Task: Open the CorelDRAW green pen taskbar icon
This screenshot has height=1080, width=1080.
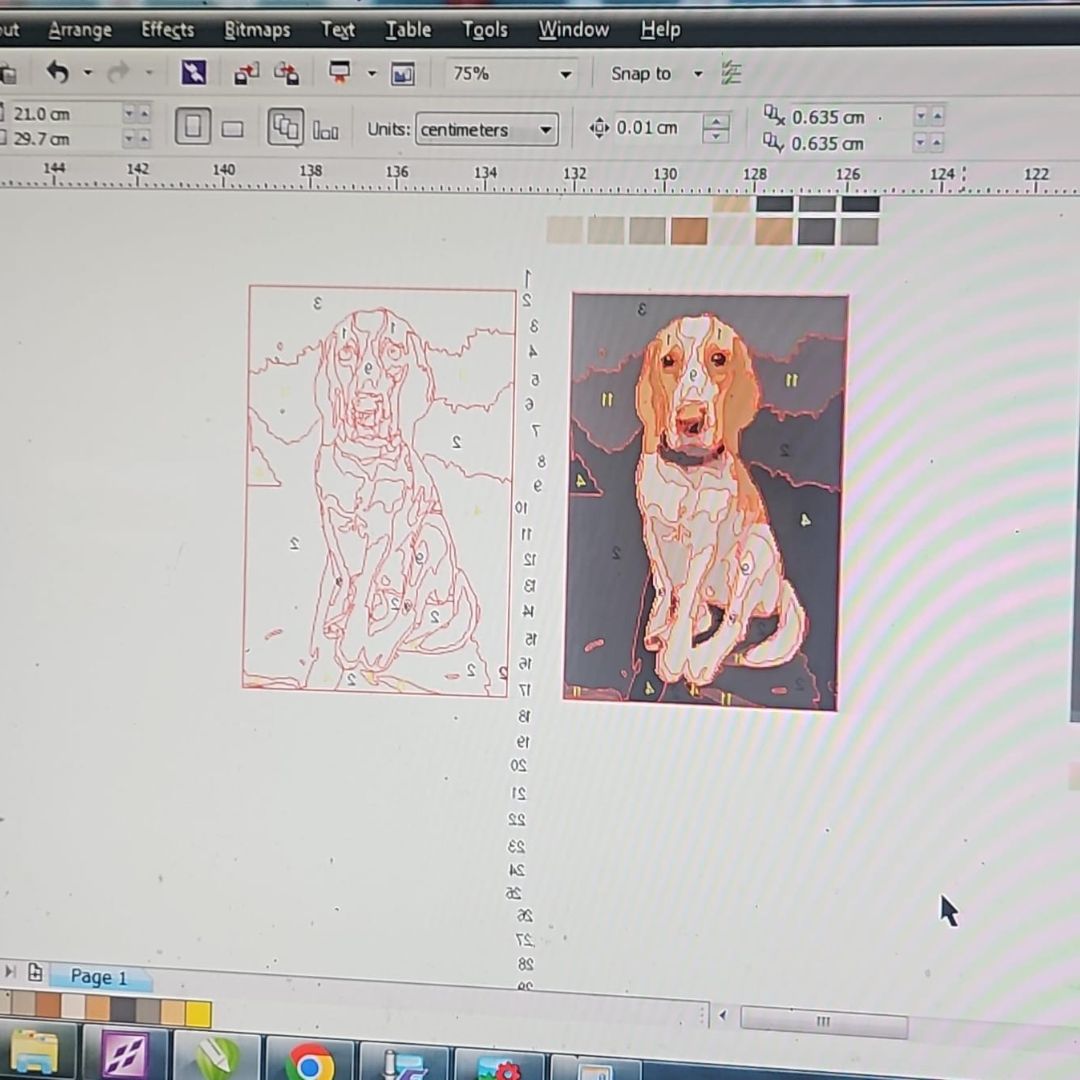Action: (217, 1057)
